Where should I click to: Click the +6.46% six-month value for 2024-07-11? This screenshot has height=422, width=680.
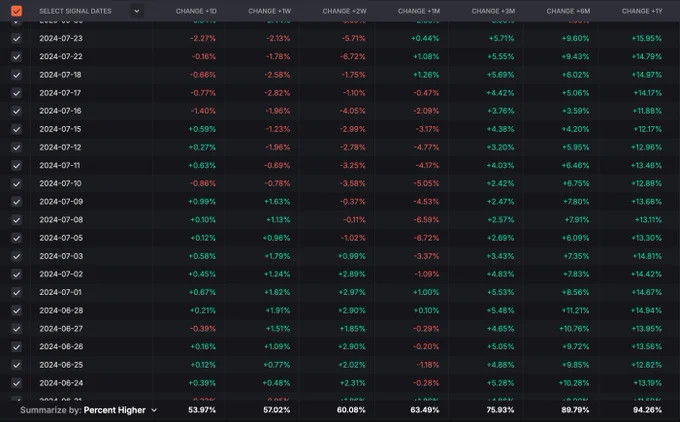click(x=576, y=166)
